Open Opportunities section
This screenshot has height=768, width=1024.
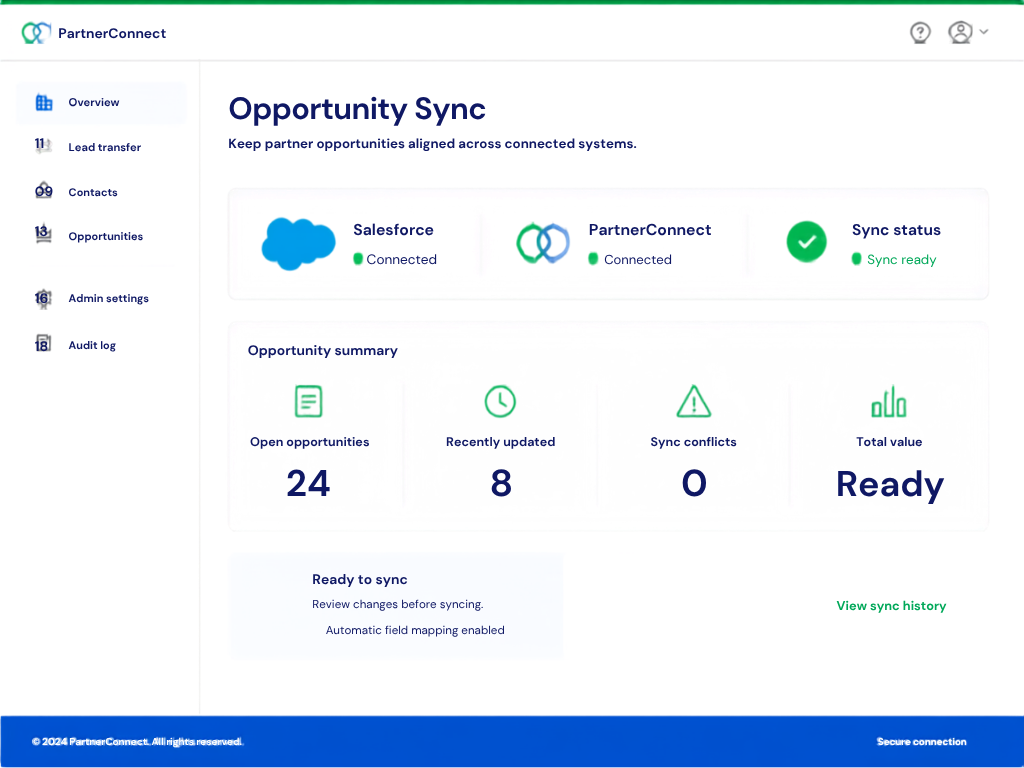coord(106,236)
